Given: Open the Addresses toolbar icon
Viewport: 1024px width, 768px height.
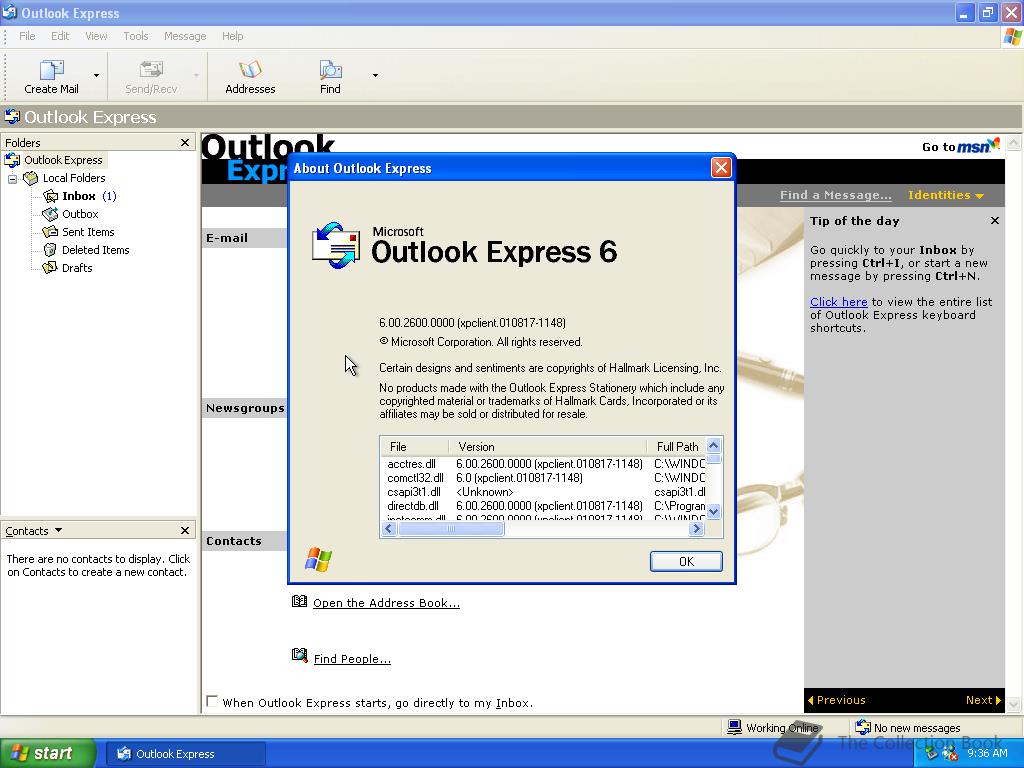Looking at the screenshot, I should click(x=250, y=69).
